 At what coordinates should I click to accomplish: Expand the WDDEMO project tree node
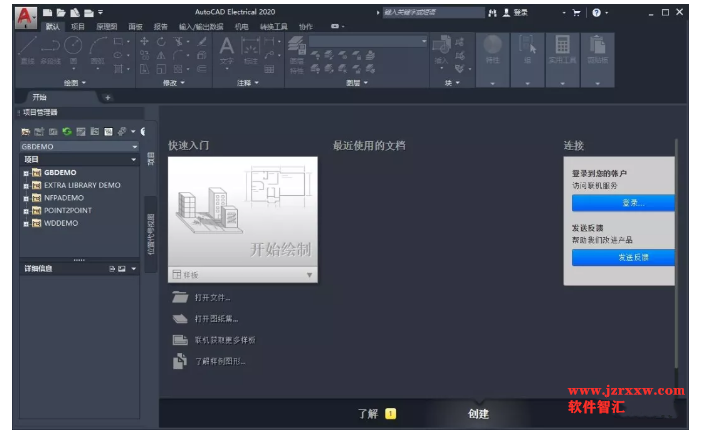click(26, 224)
